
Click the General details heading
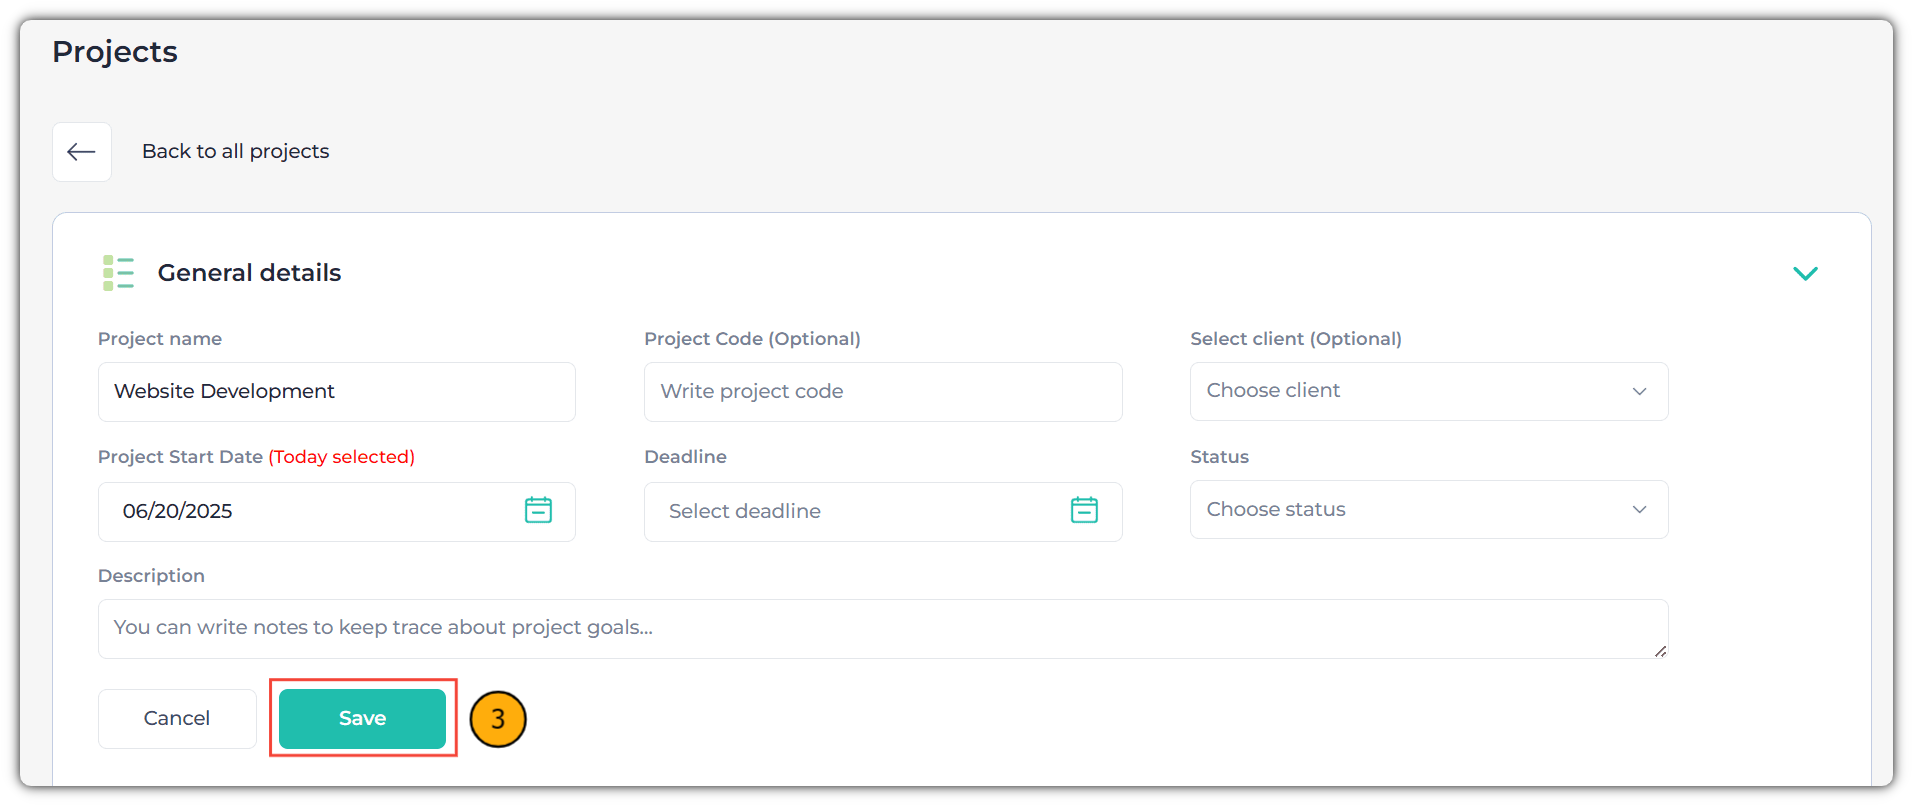click(249, 273)
